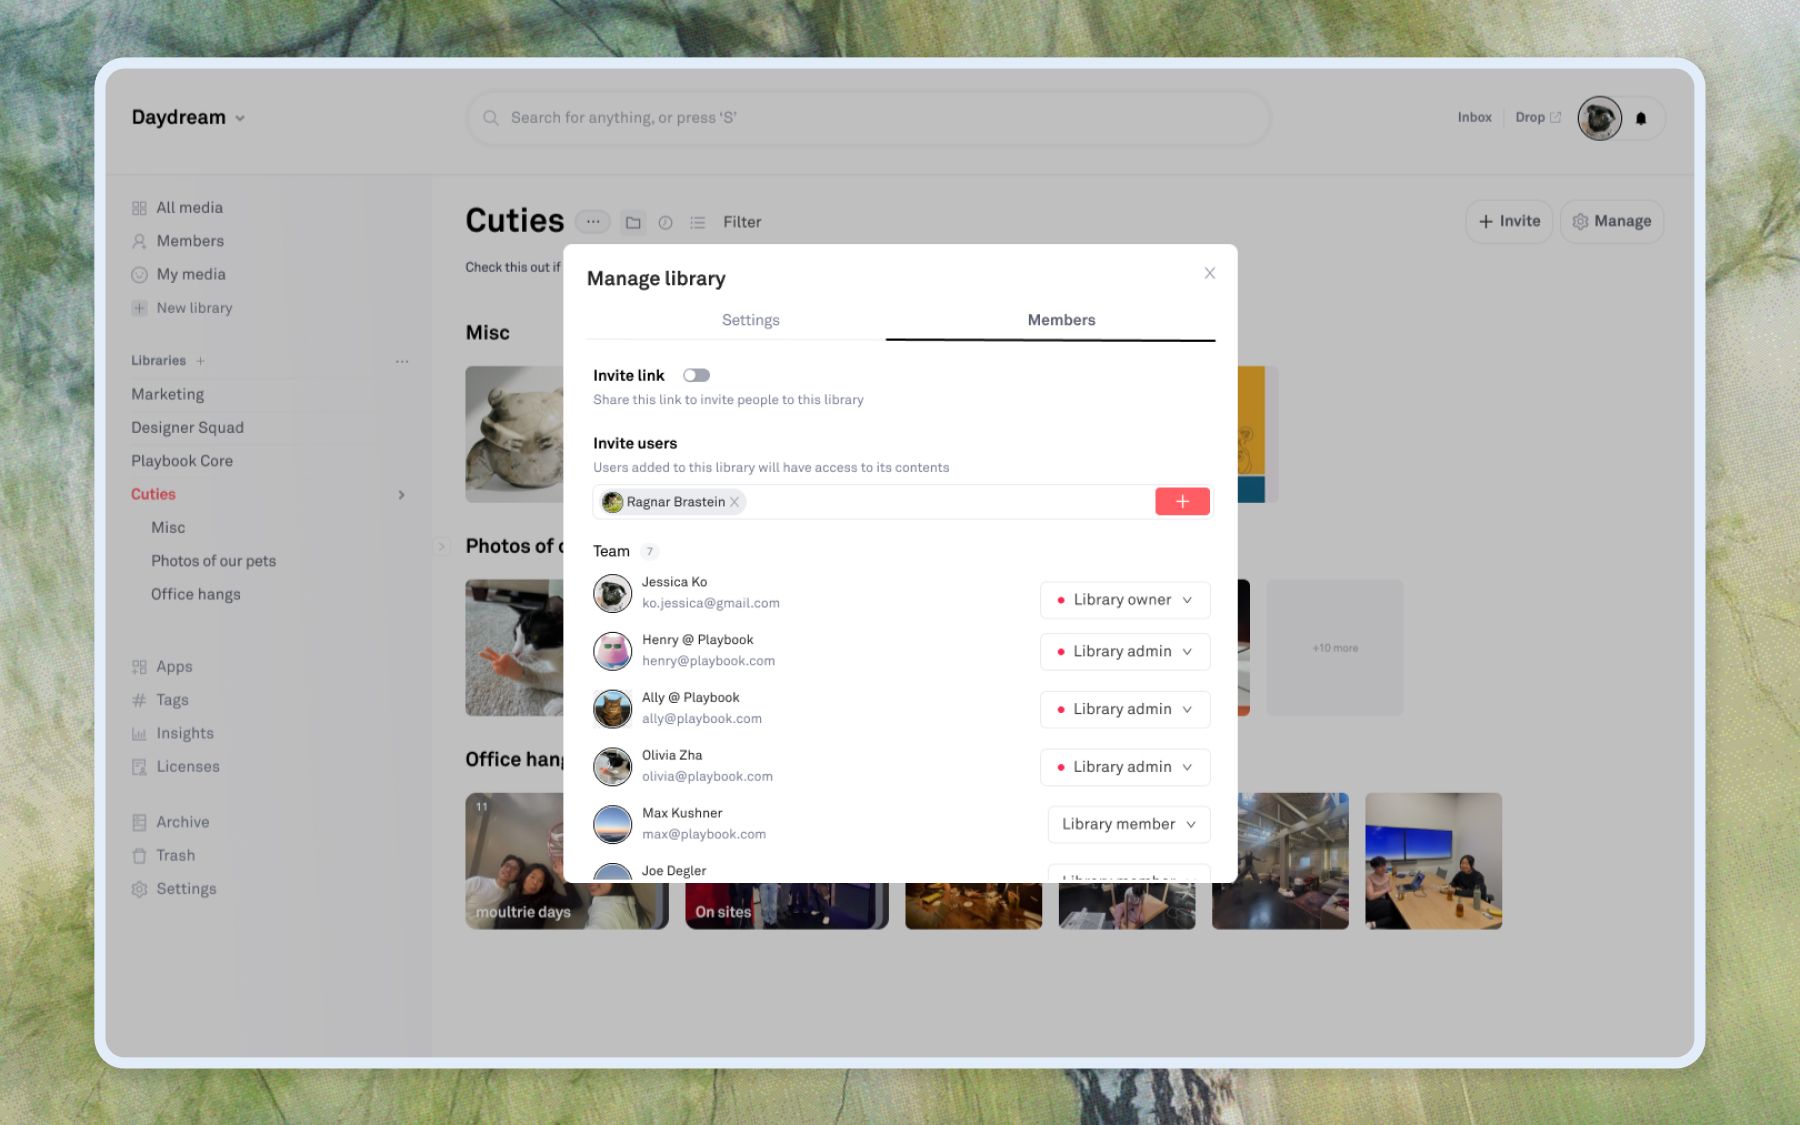Switch to the Settings tab

tap(750, 320)
